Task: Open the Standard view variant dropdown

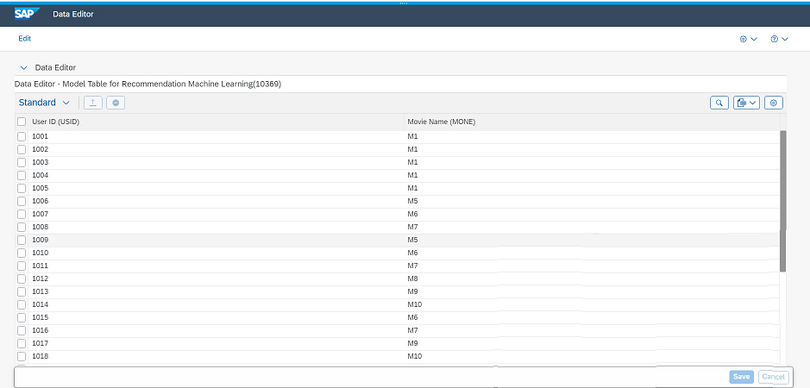Action: coord(44,103)
